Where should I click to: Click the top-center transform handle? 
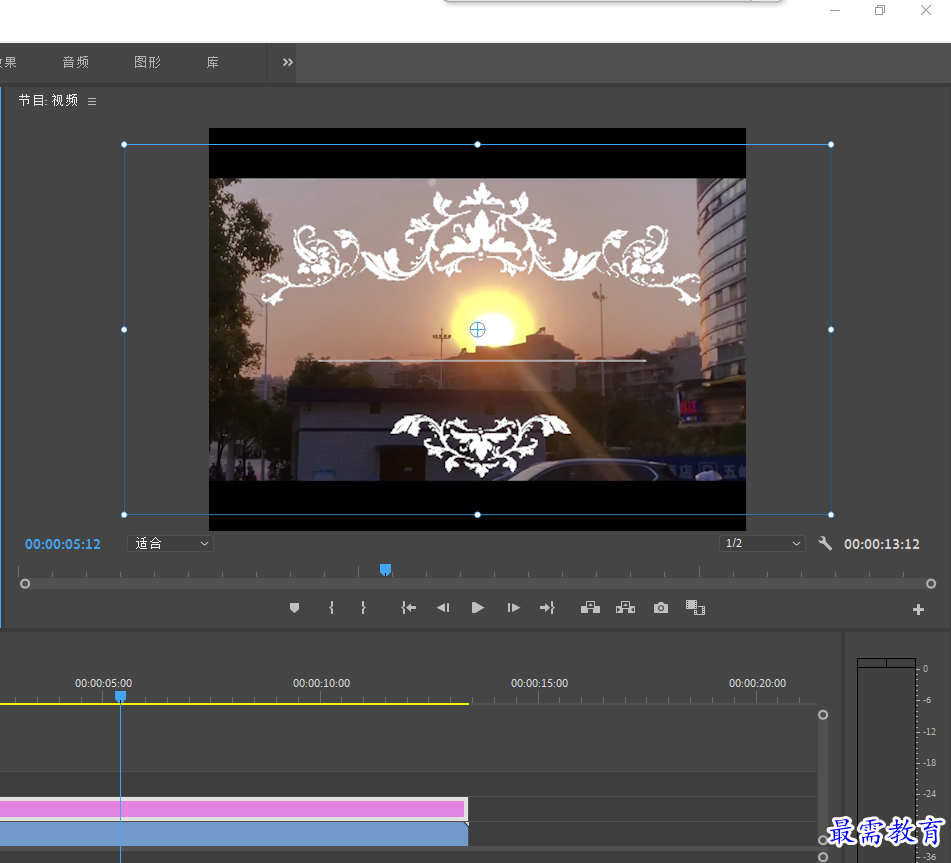(477, 144)
